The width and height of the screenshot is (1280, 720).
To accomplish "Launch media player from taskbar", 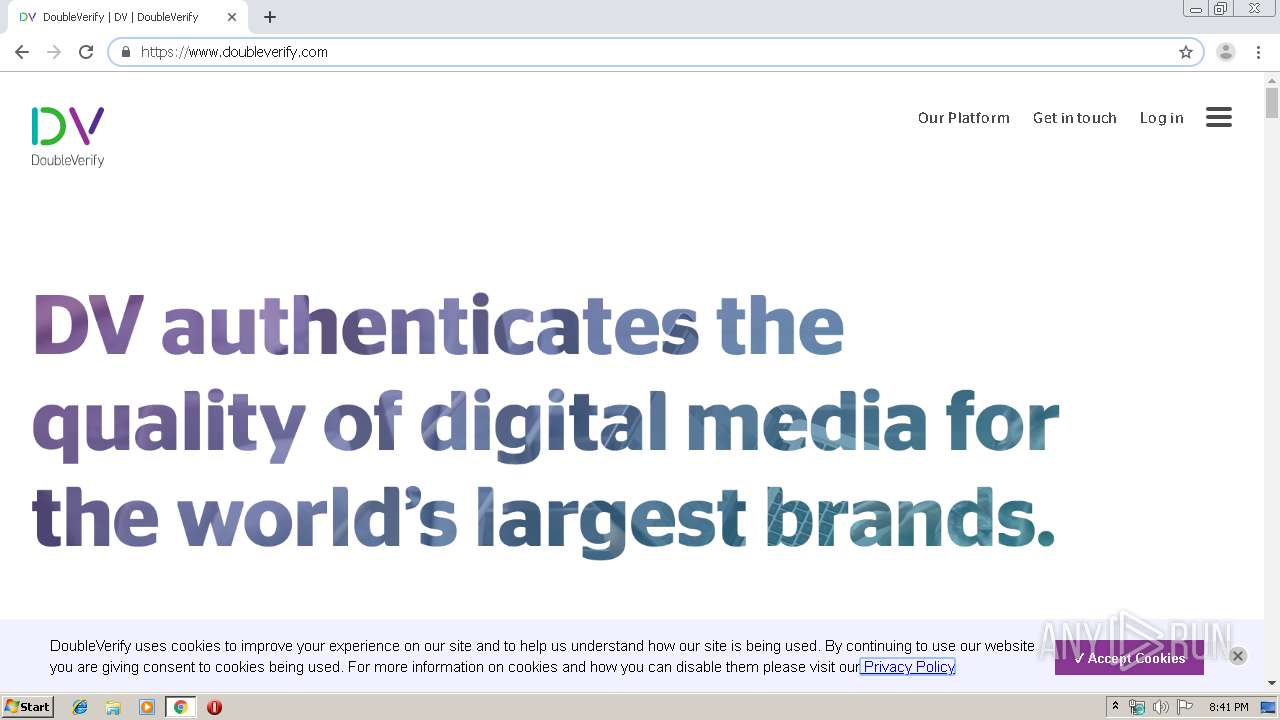I will point(147,707).
